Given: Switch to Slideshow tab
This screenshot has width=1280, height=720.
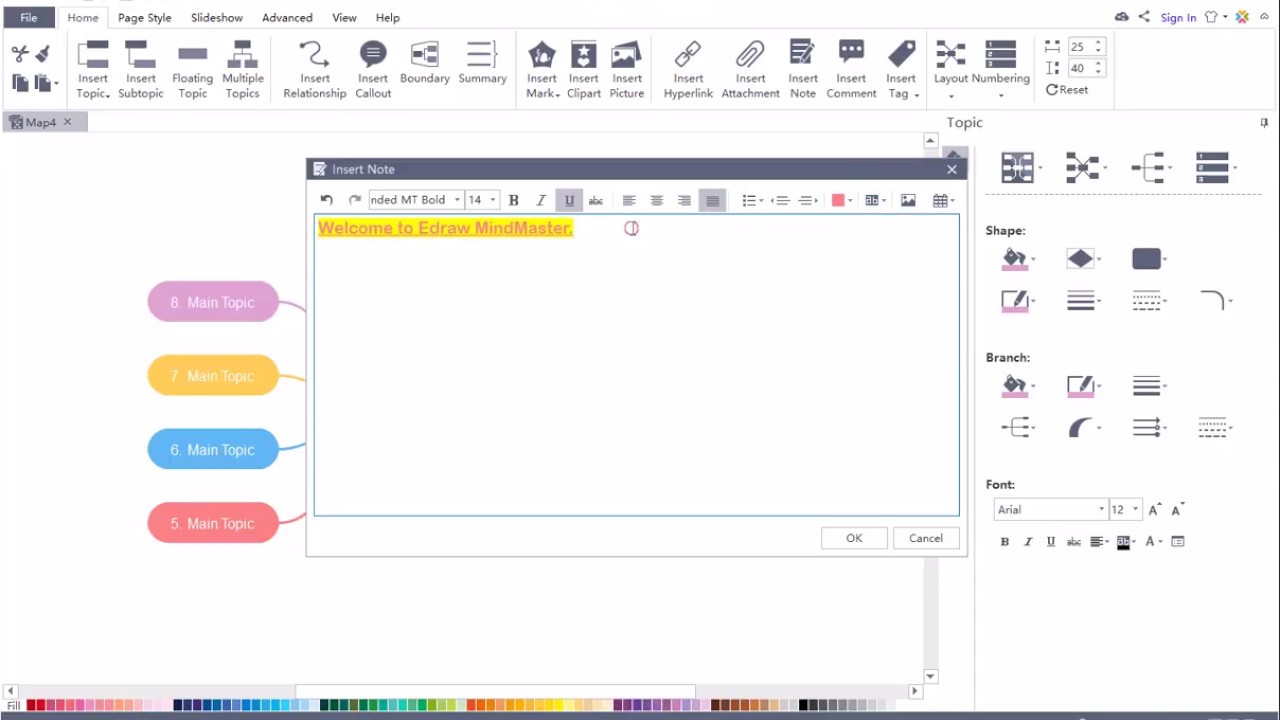Looking at the screenshot, I should point(217,17).
